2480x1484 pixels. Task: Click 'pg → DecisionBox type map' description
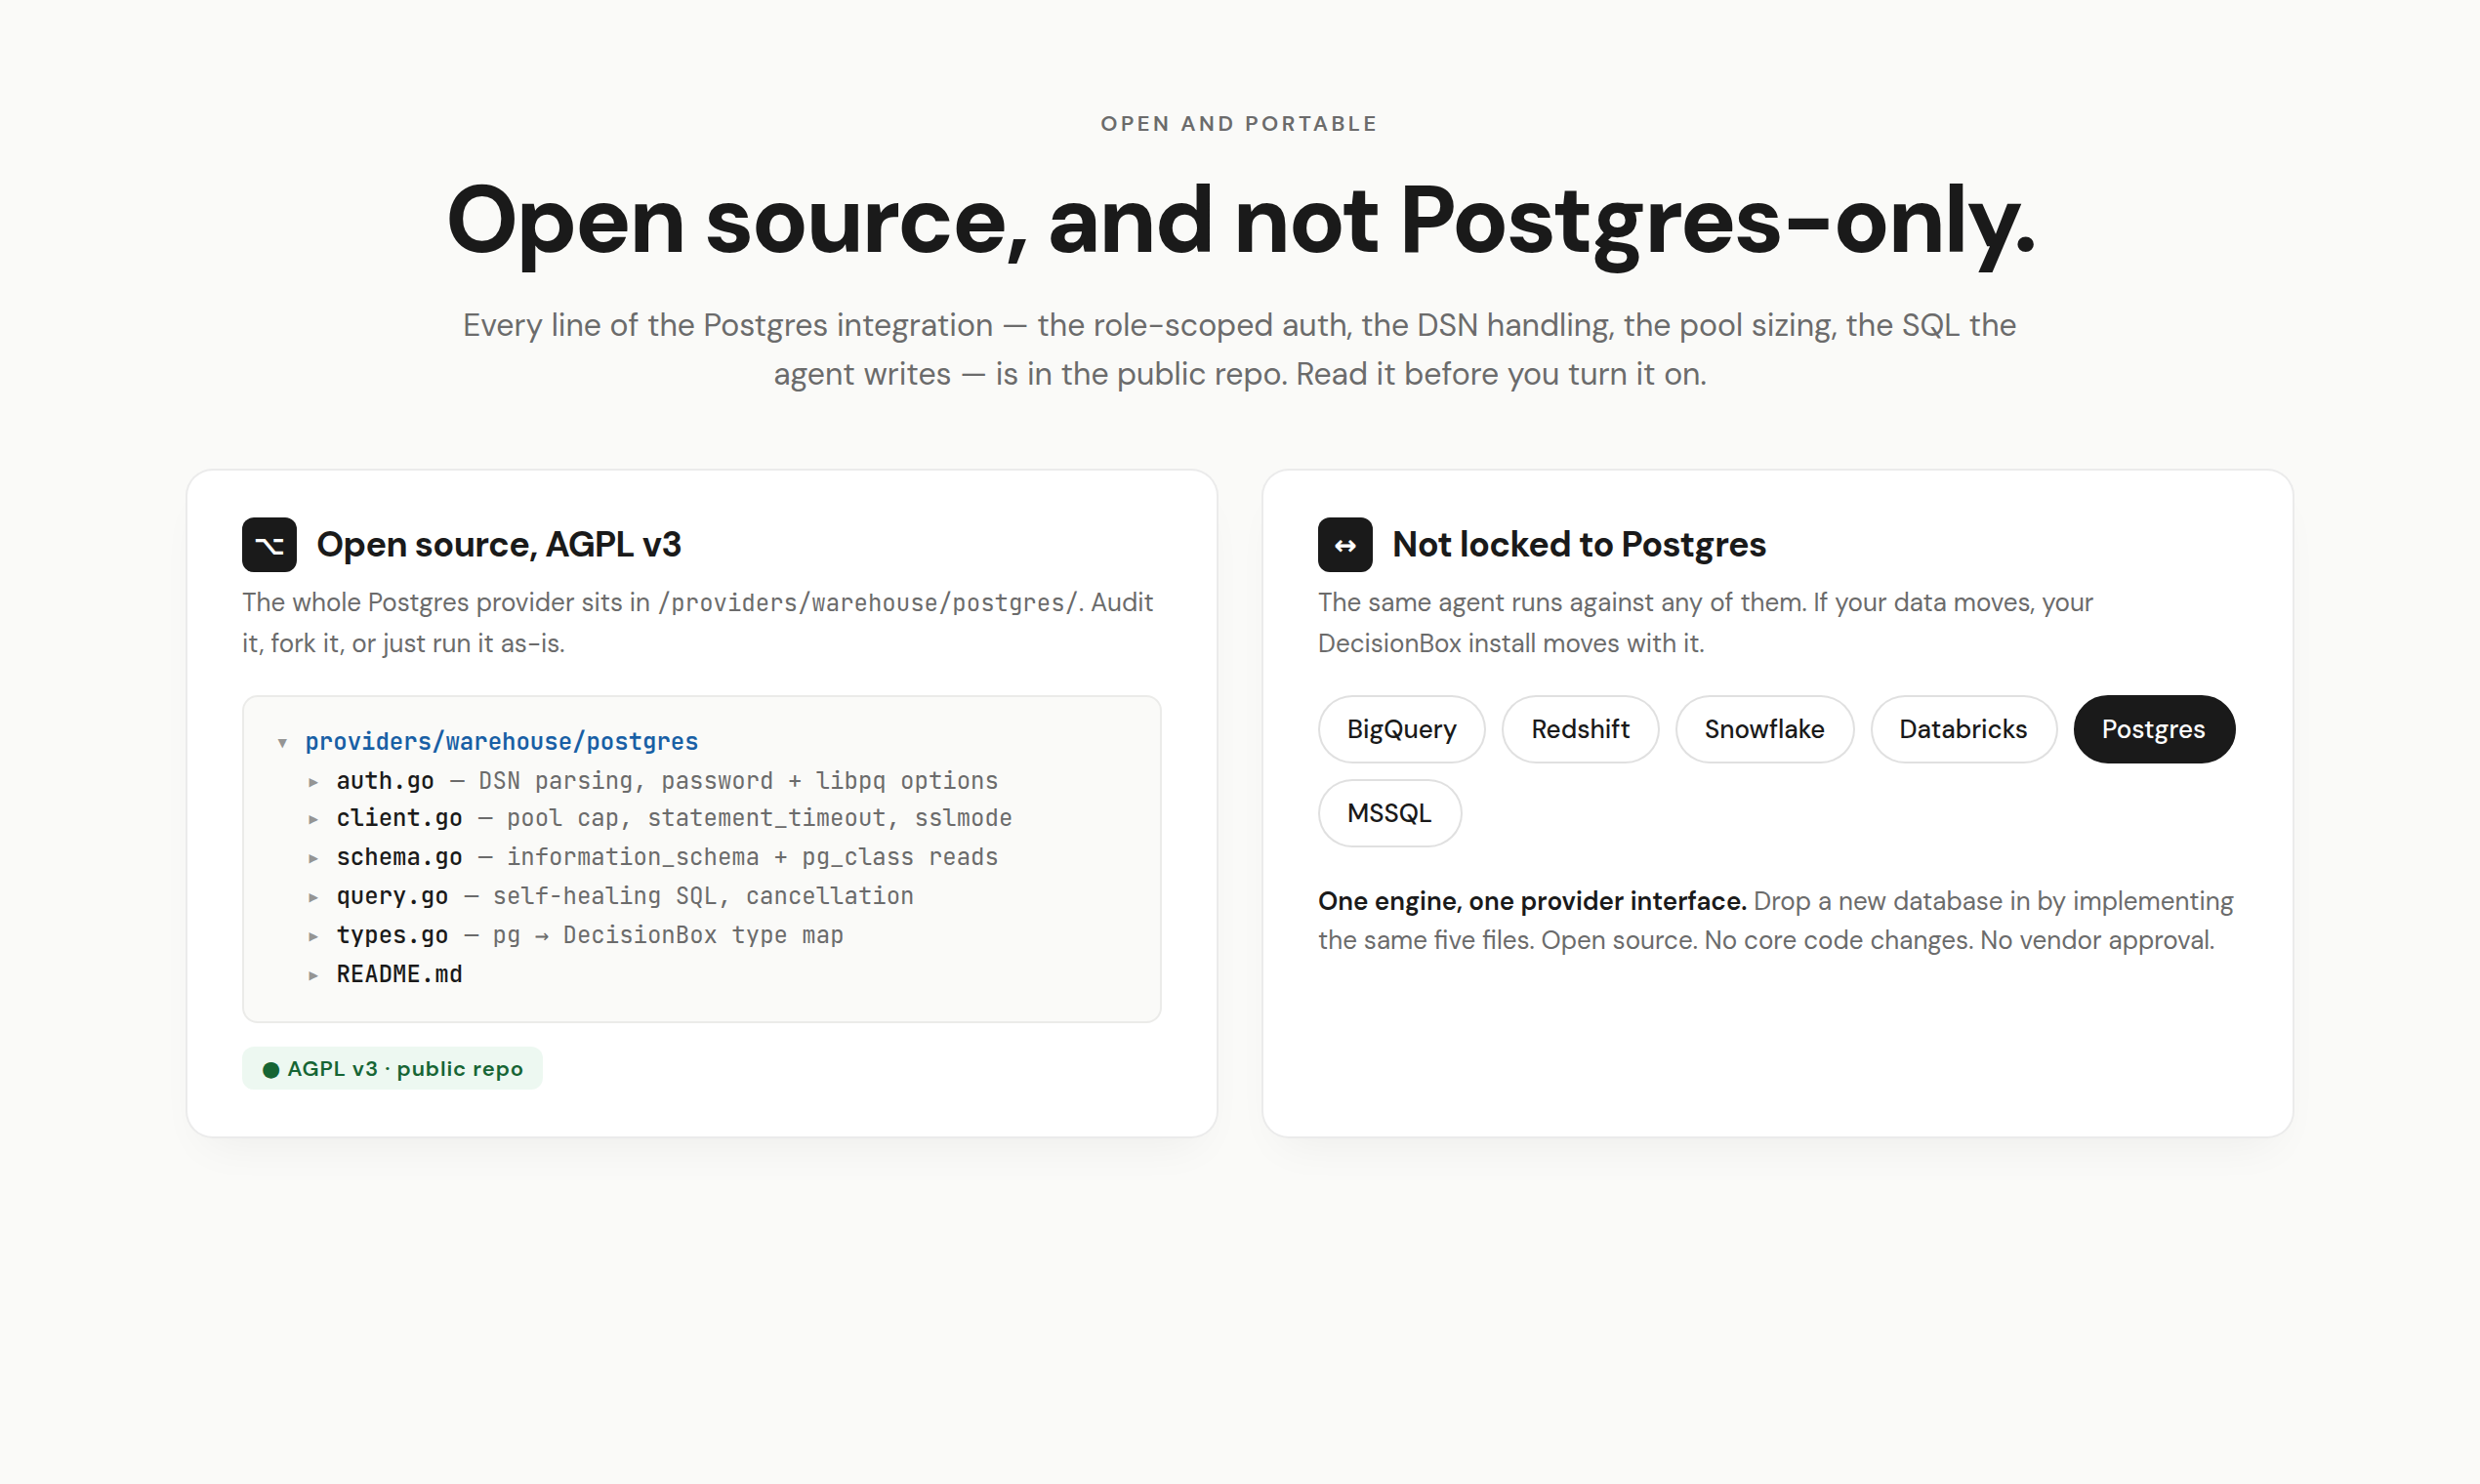tap(668, 935)
